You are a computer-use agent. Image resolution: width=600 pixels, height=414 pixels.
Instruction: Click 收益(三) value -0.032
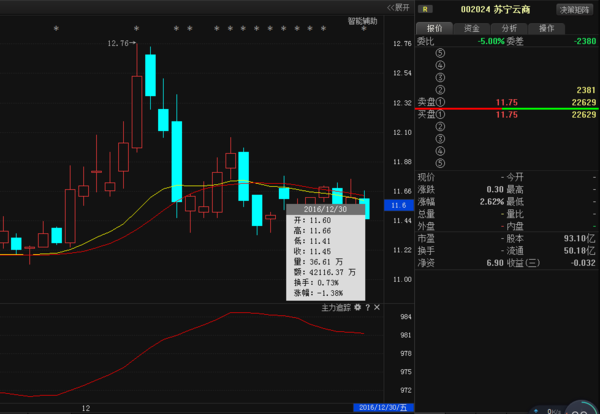(x=582, y=263)
